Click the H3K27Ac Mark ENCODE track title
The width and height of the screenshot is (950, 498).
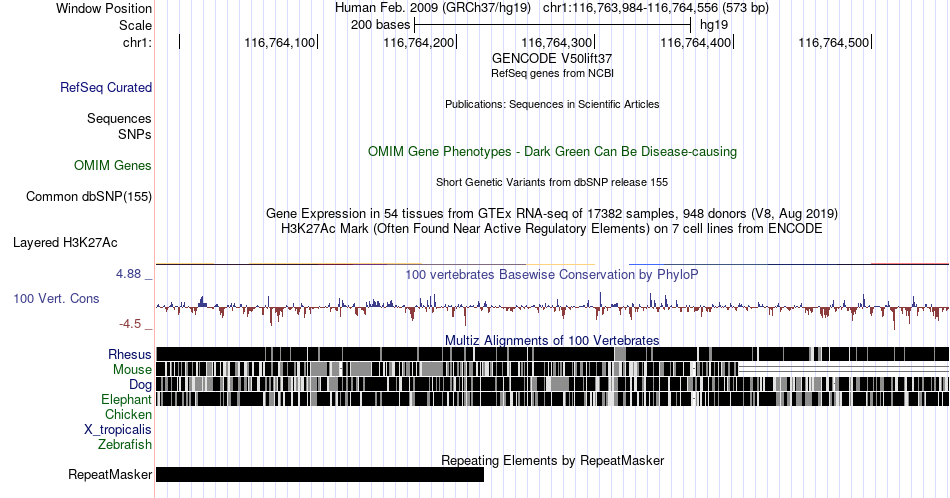point(552,228)
